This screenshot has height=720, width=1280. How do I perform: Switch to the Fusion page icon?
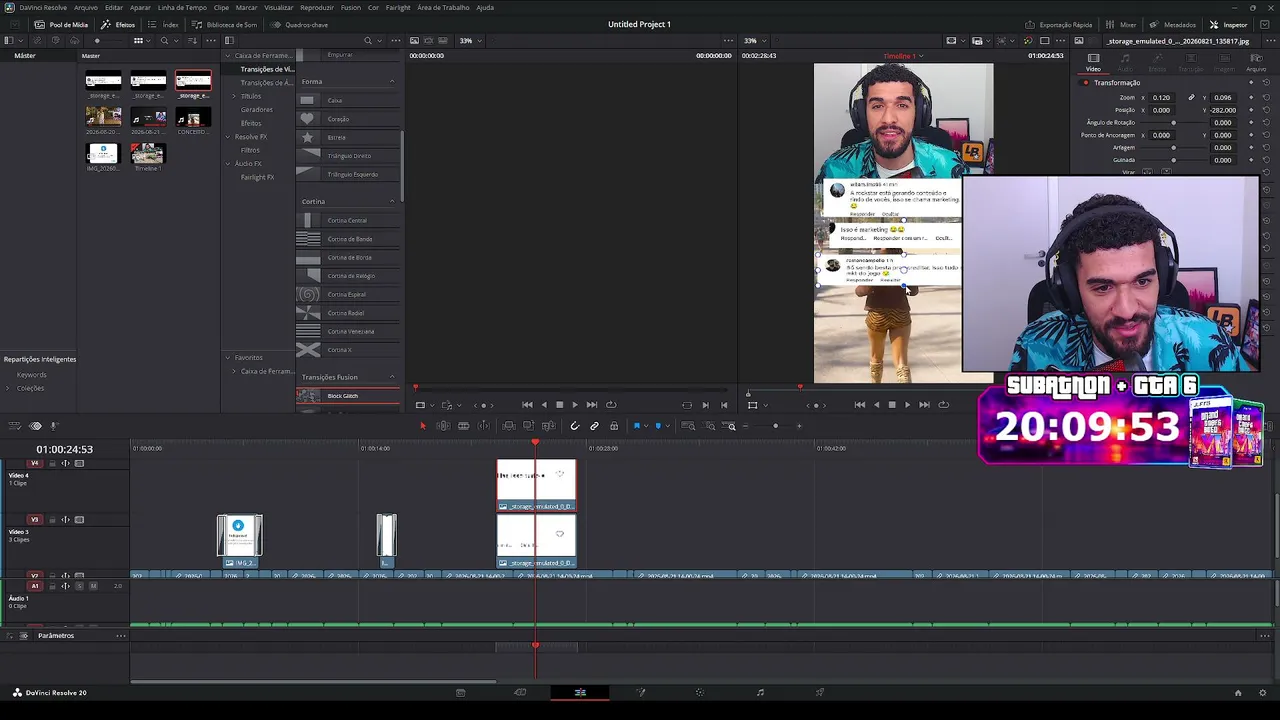coord(641,692)
